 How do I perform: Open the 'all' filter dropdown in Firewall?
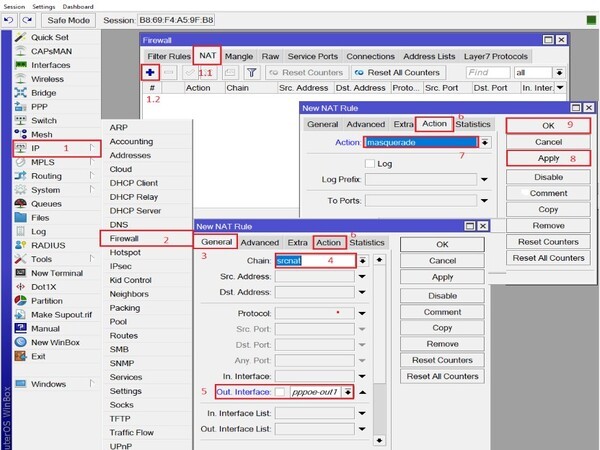pos(559,72)
